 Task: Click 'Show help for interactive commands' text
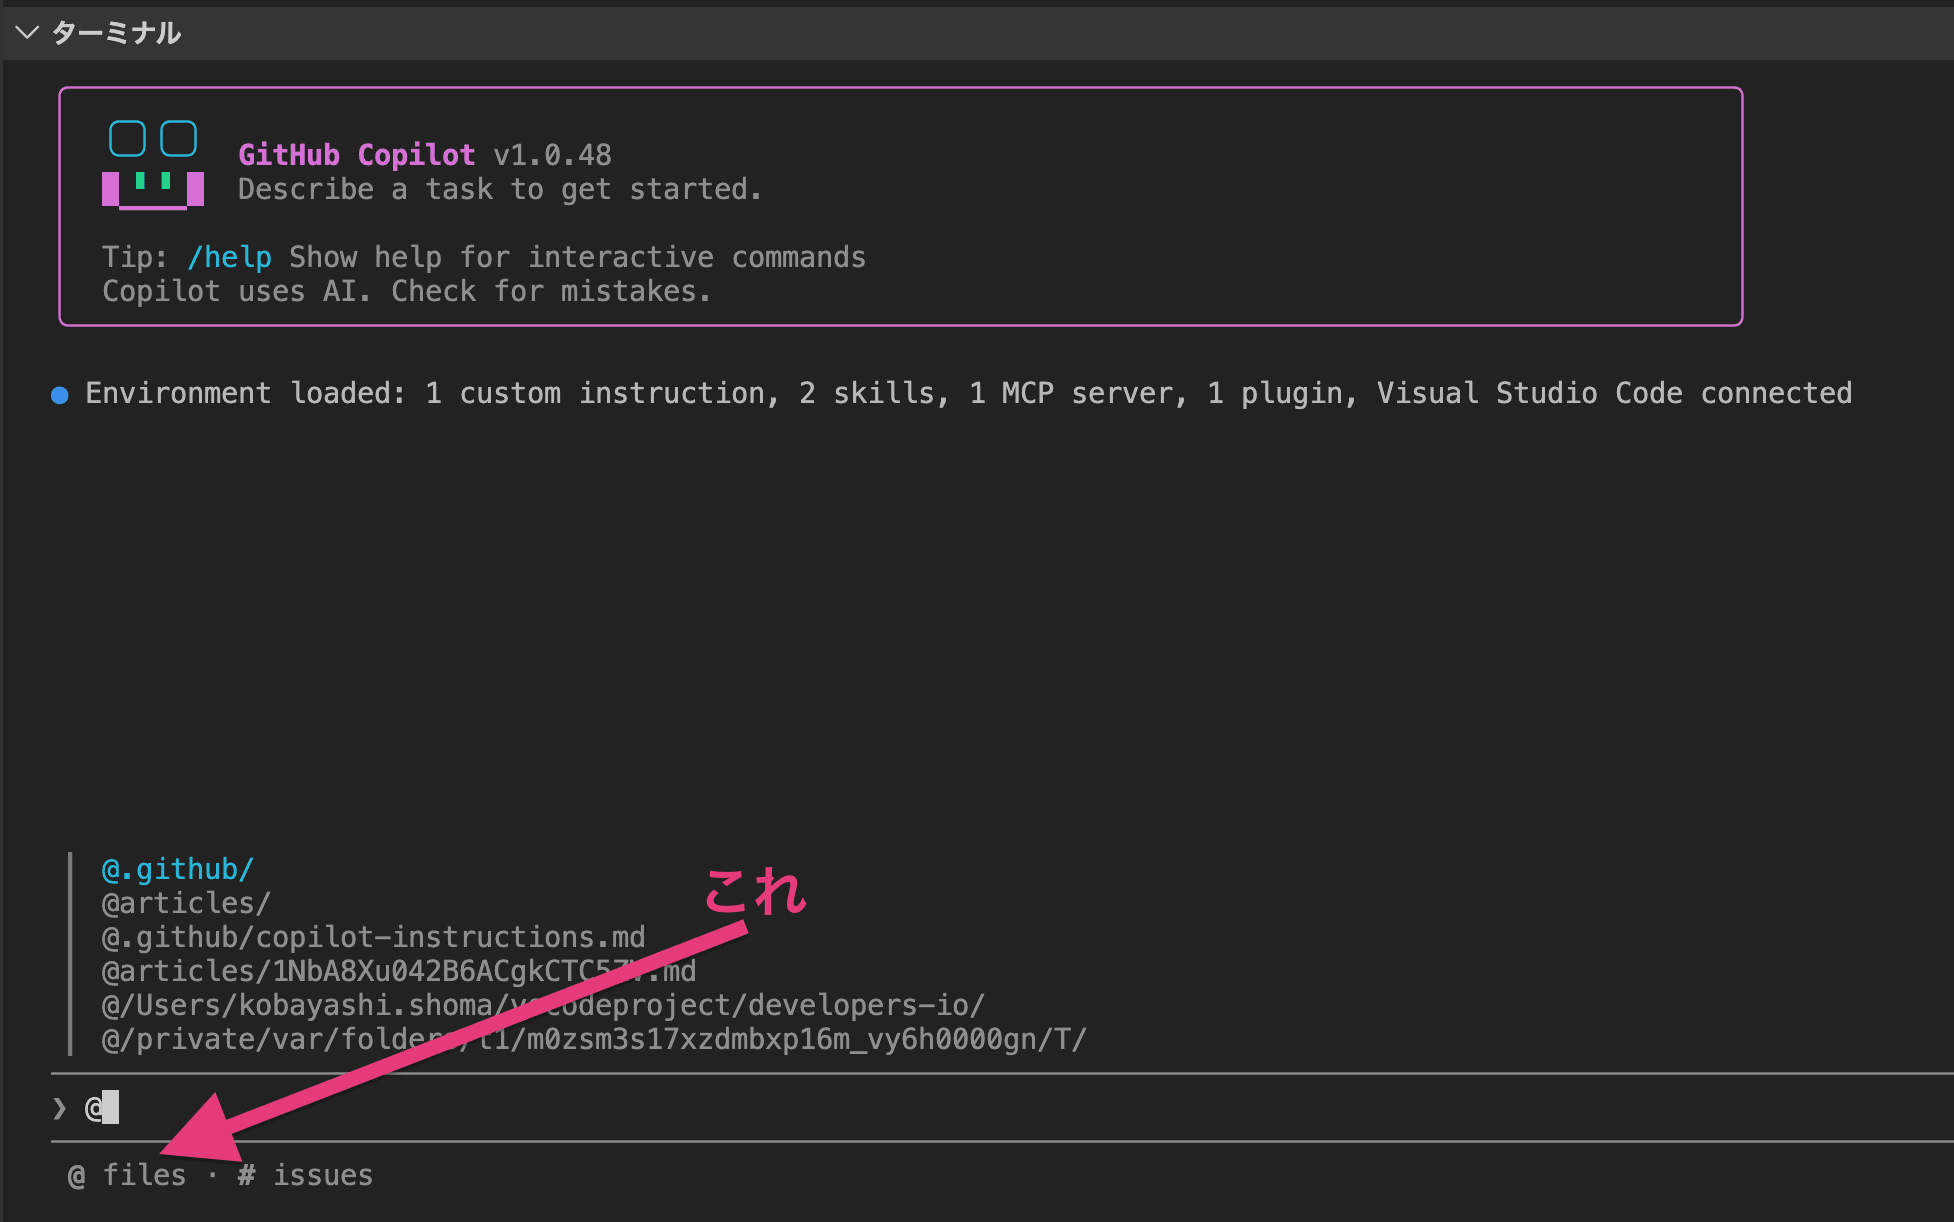(x=577, y=257)
